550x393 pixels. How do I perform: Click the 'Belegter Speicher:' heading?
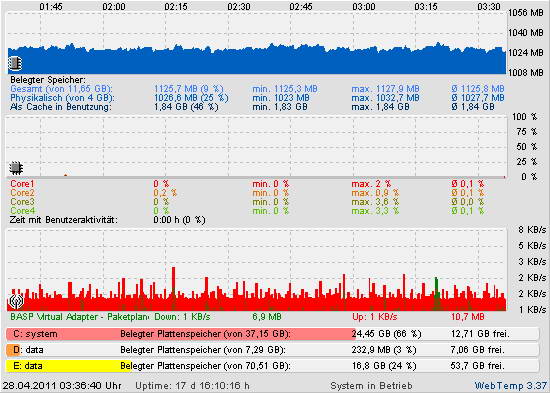(x=48, y=80)
